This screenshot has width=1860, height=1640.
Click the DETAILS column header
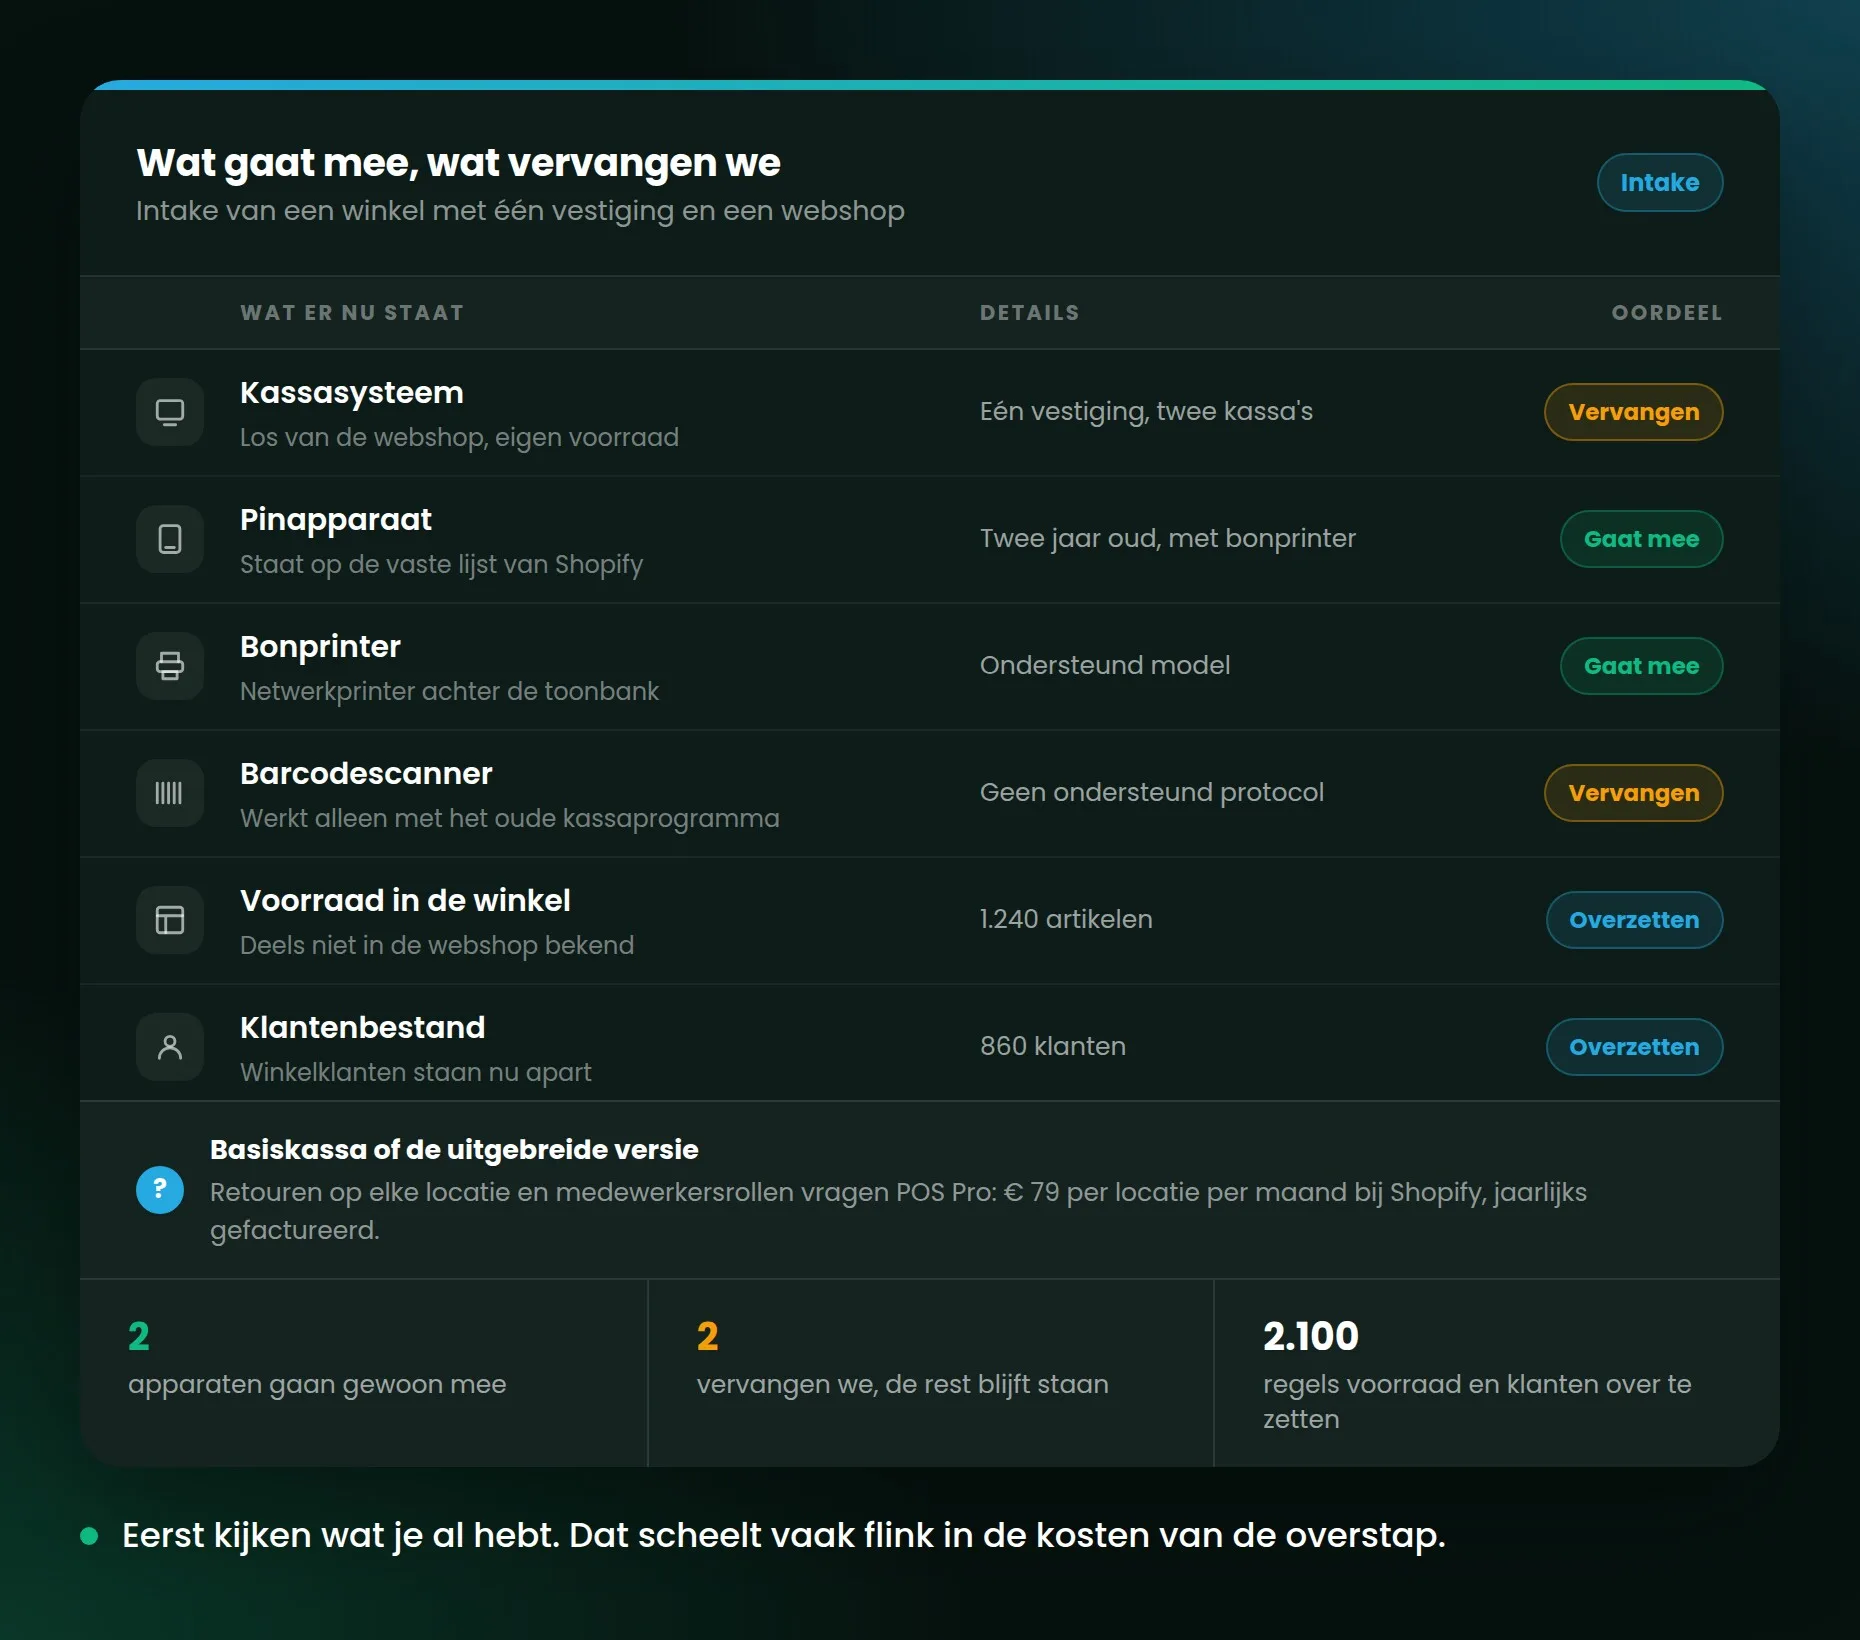pos(1030,313)
